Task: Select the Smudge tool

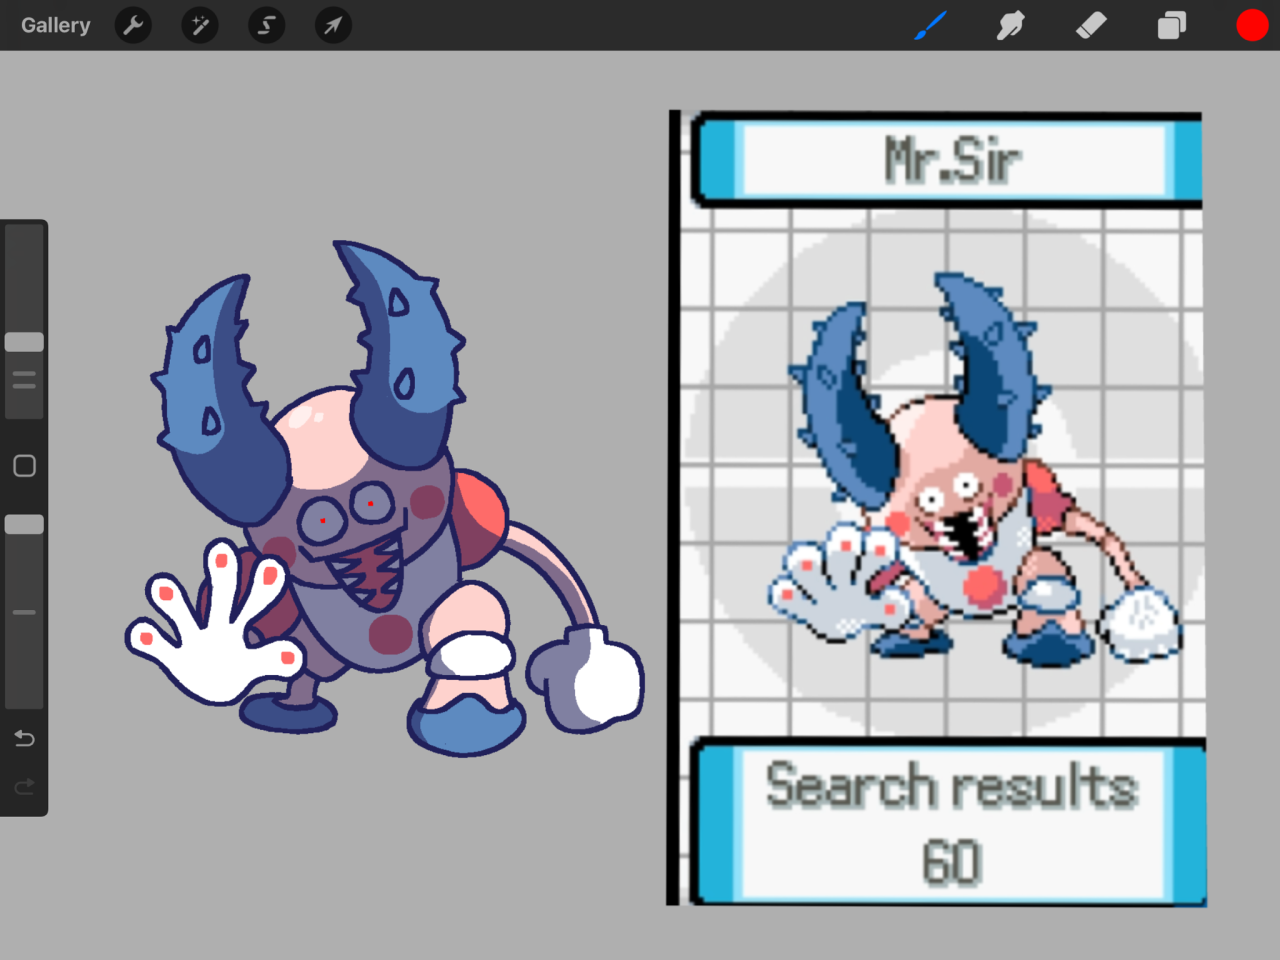Action: pos(1010,25)
